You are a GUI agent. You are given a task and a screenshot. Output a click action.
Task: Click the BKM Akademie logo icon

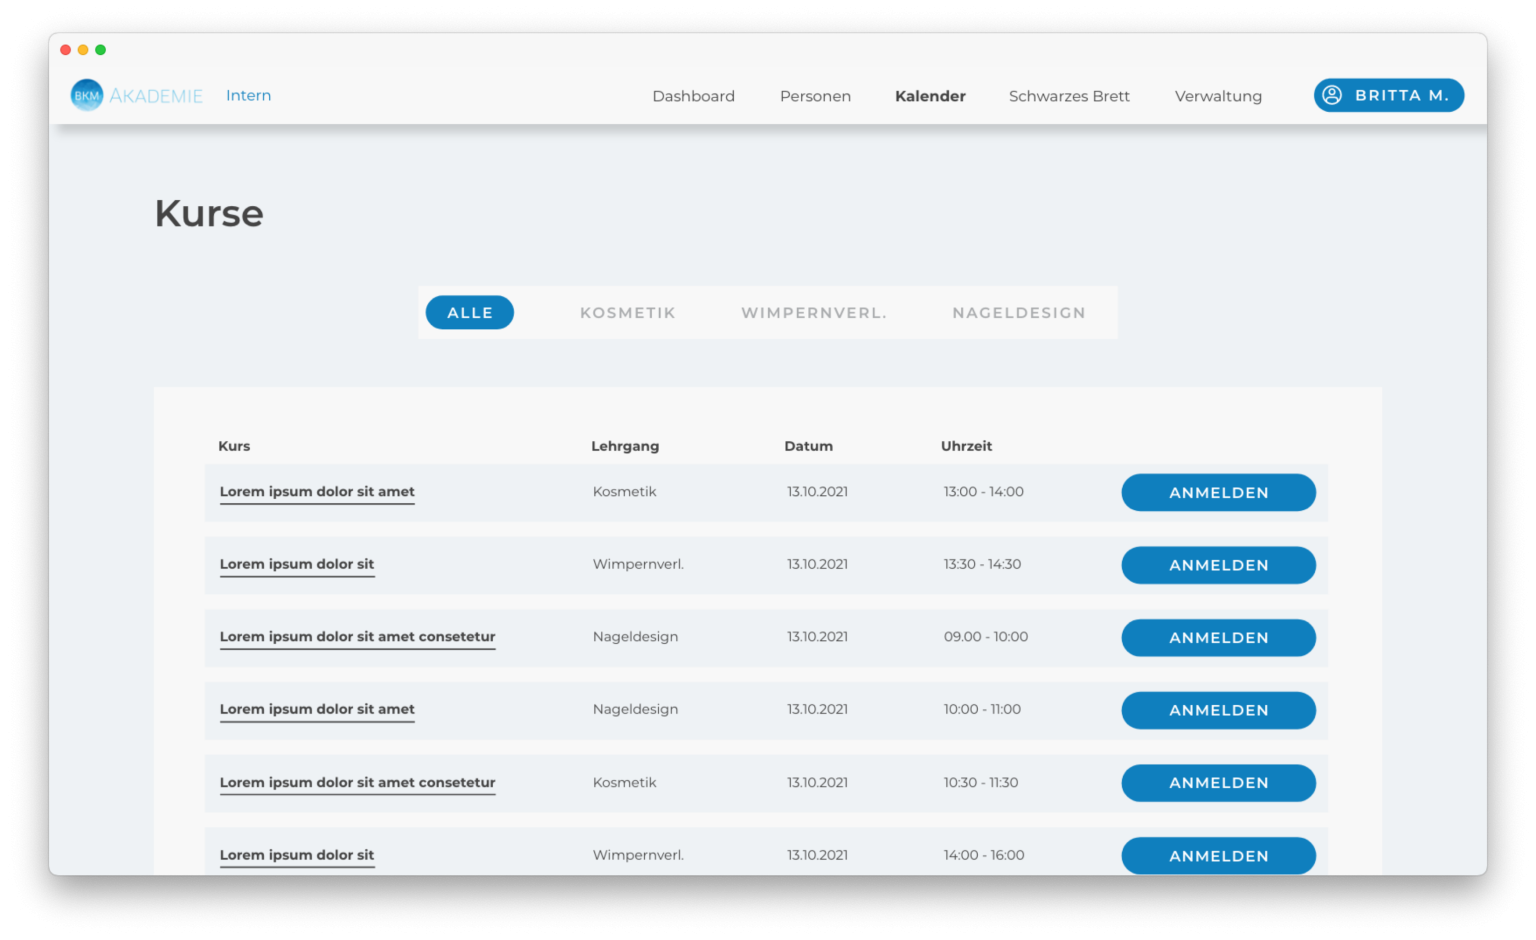coord(87,96)
